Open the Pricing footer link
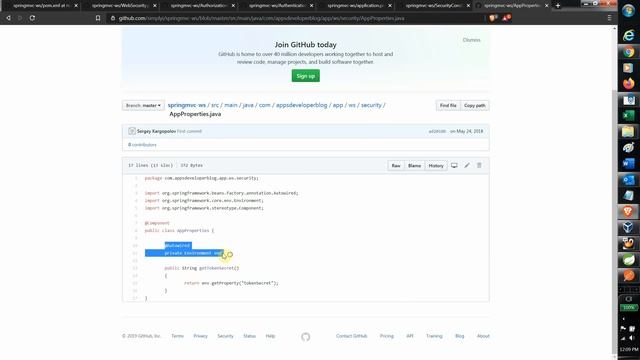640x360 pixels. (x=387, y=336)
